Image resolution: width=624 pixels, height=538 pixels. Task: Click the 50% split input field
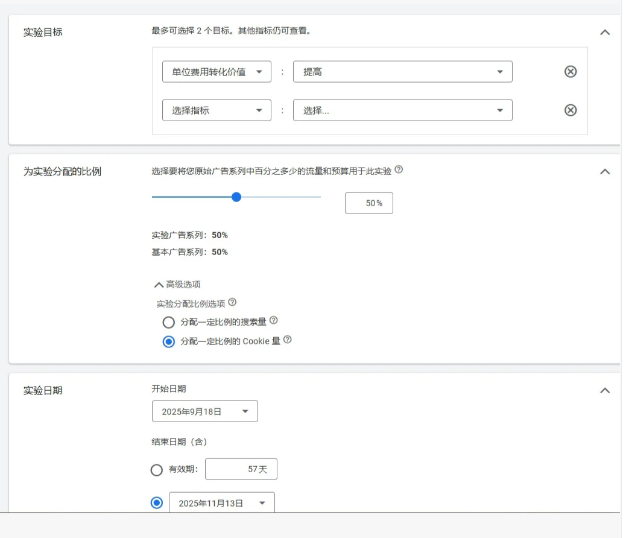[x=369, y=203]
